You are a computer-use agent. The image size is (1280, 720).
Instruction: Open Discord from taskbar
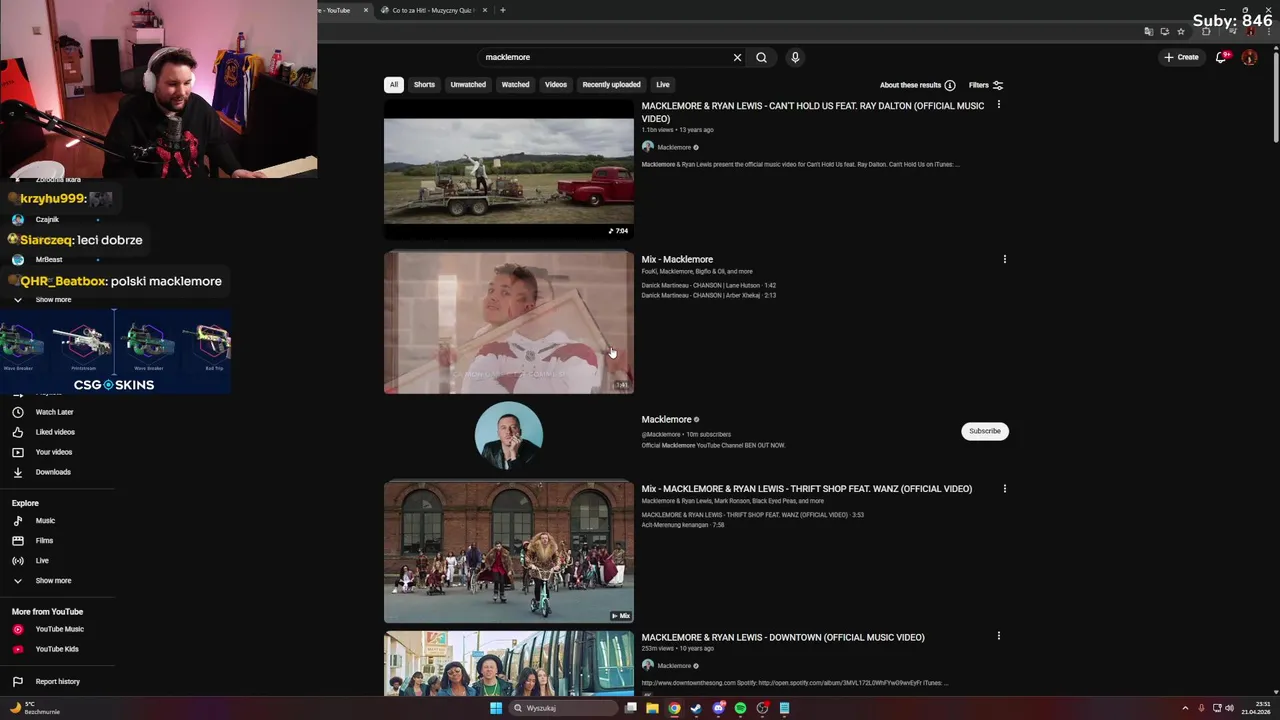click(718, 708)
